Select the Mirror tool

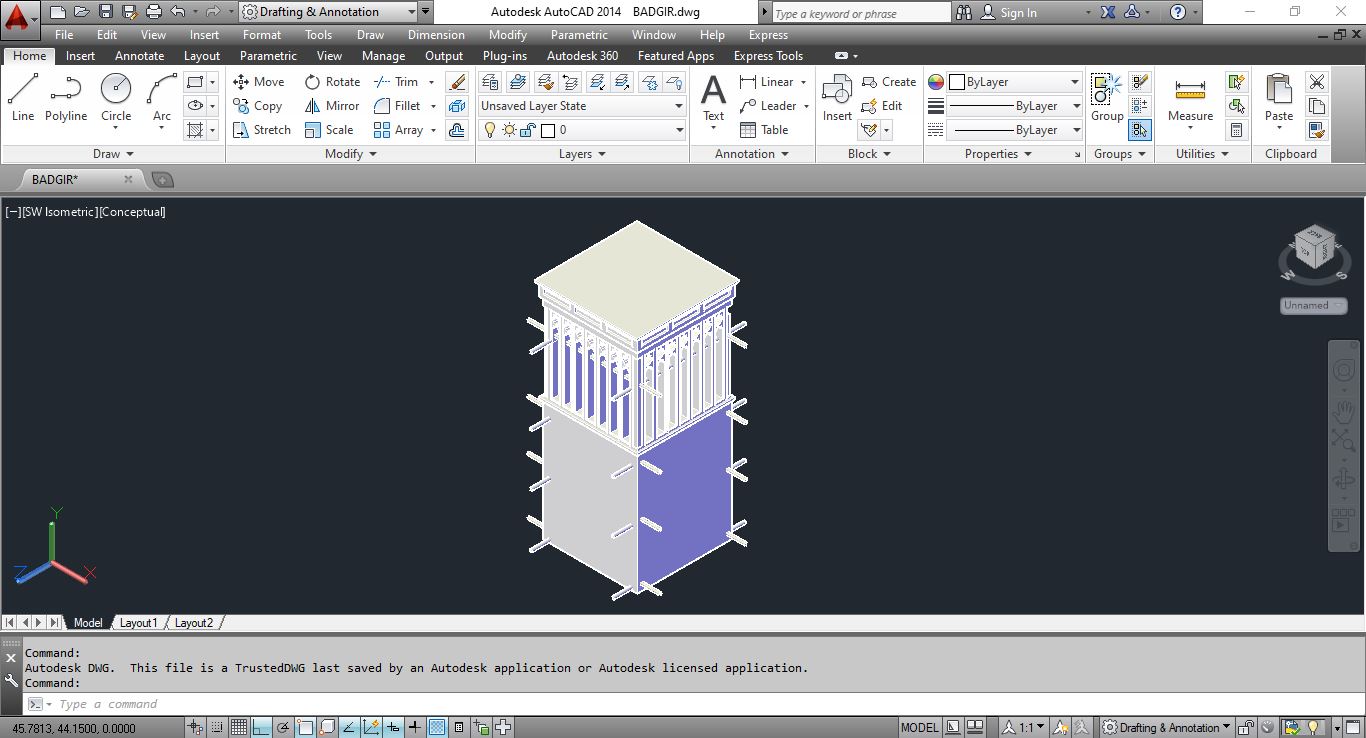332,106
